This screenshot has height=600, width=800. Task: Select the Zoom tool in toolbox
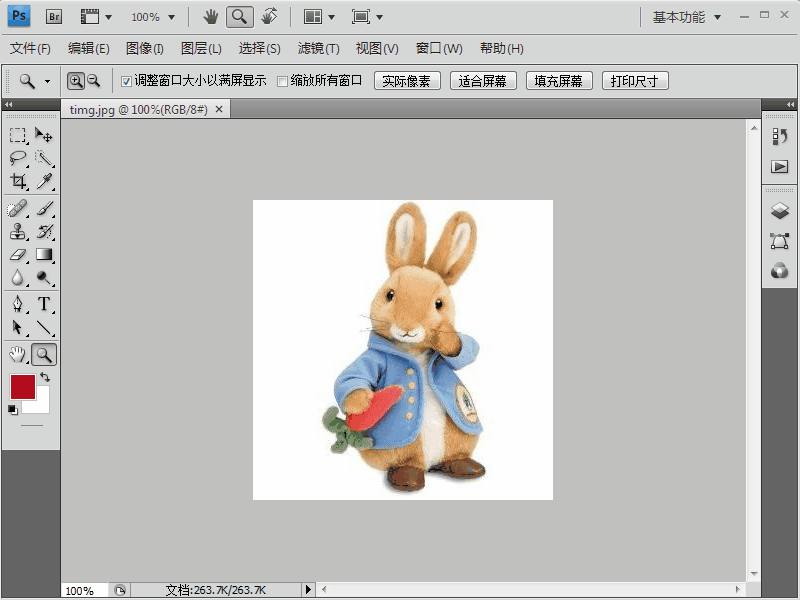coord(44,354)
